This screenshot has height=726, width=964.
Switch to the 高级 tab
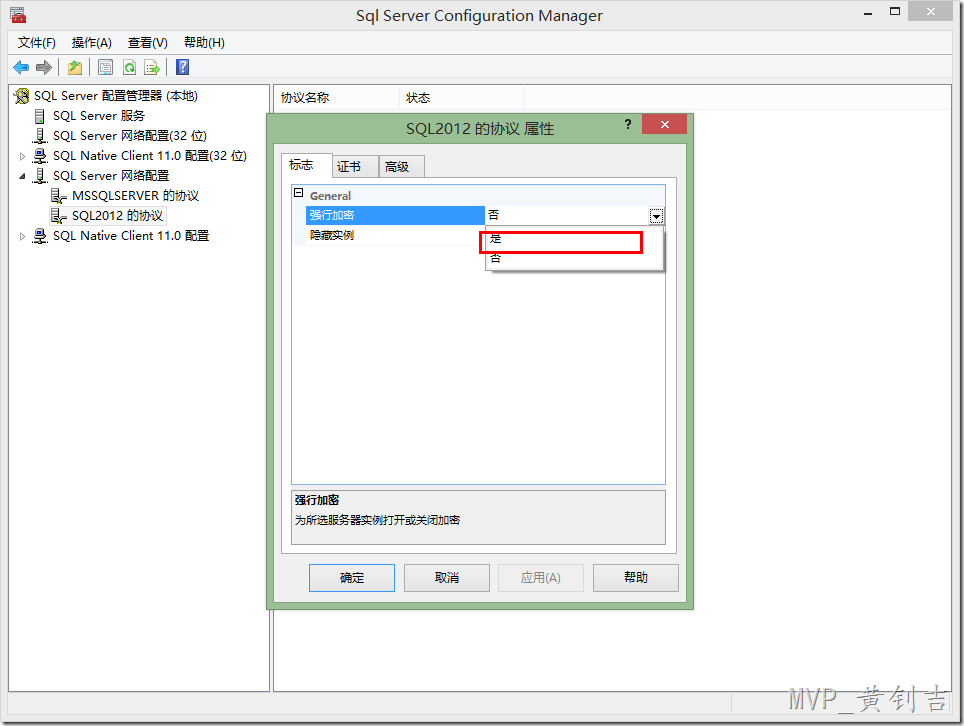point(401,167)
